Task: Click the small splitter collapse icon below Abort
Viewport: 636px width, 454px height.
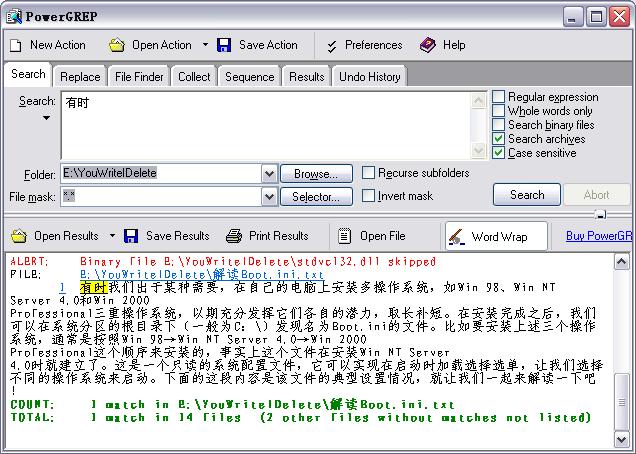Action: click(x=600, y=214)
